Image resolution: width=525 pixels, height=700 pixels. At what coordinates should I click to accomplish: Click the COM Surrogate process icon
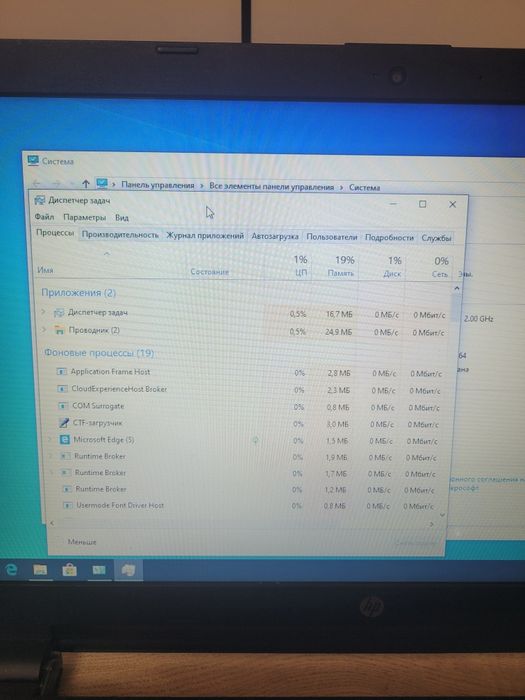pos(63,406)
